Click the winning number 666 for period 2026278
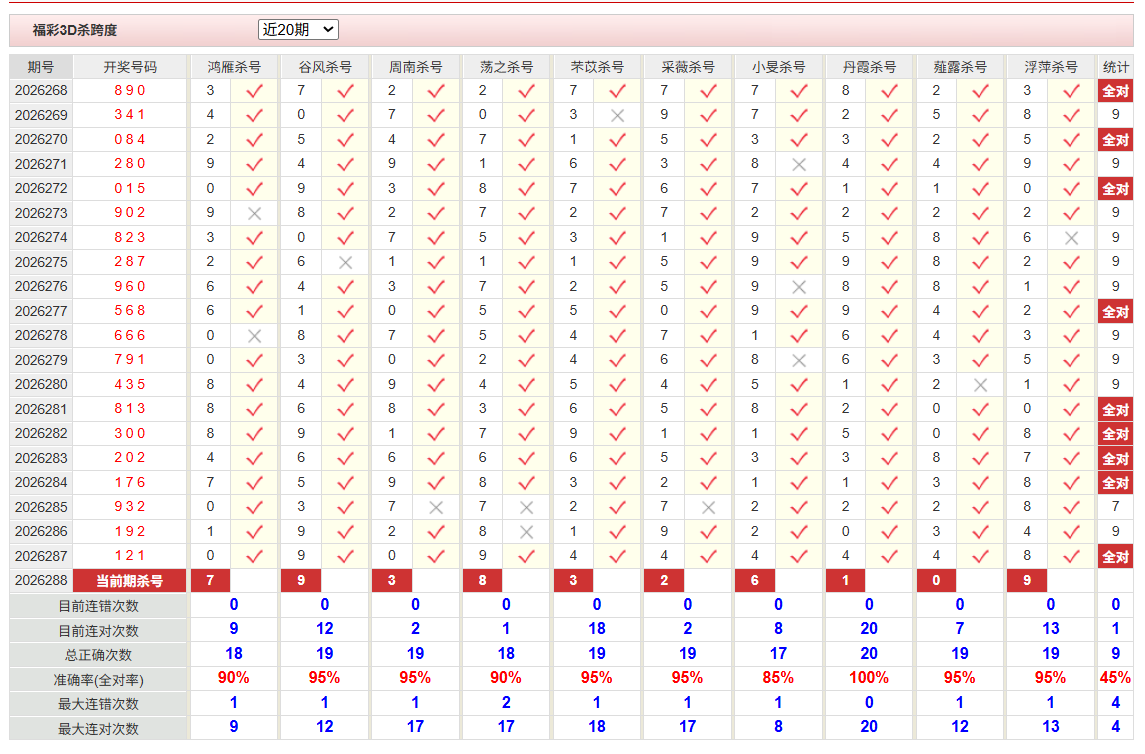Viewport: 1145px width, 754px height. [130, 336]
